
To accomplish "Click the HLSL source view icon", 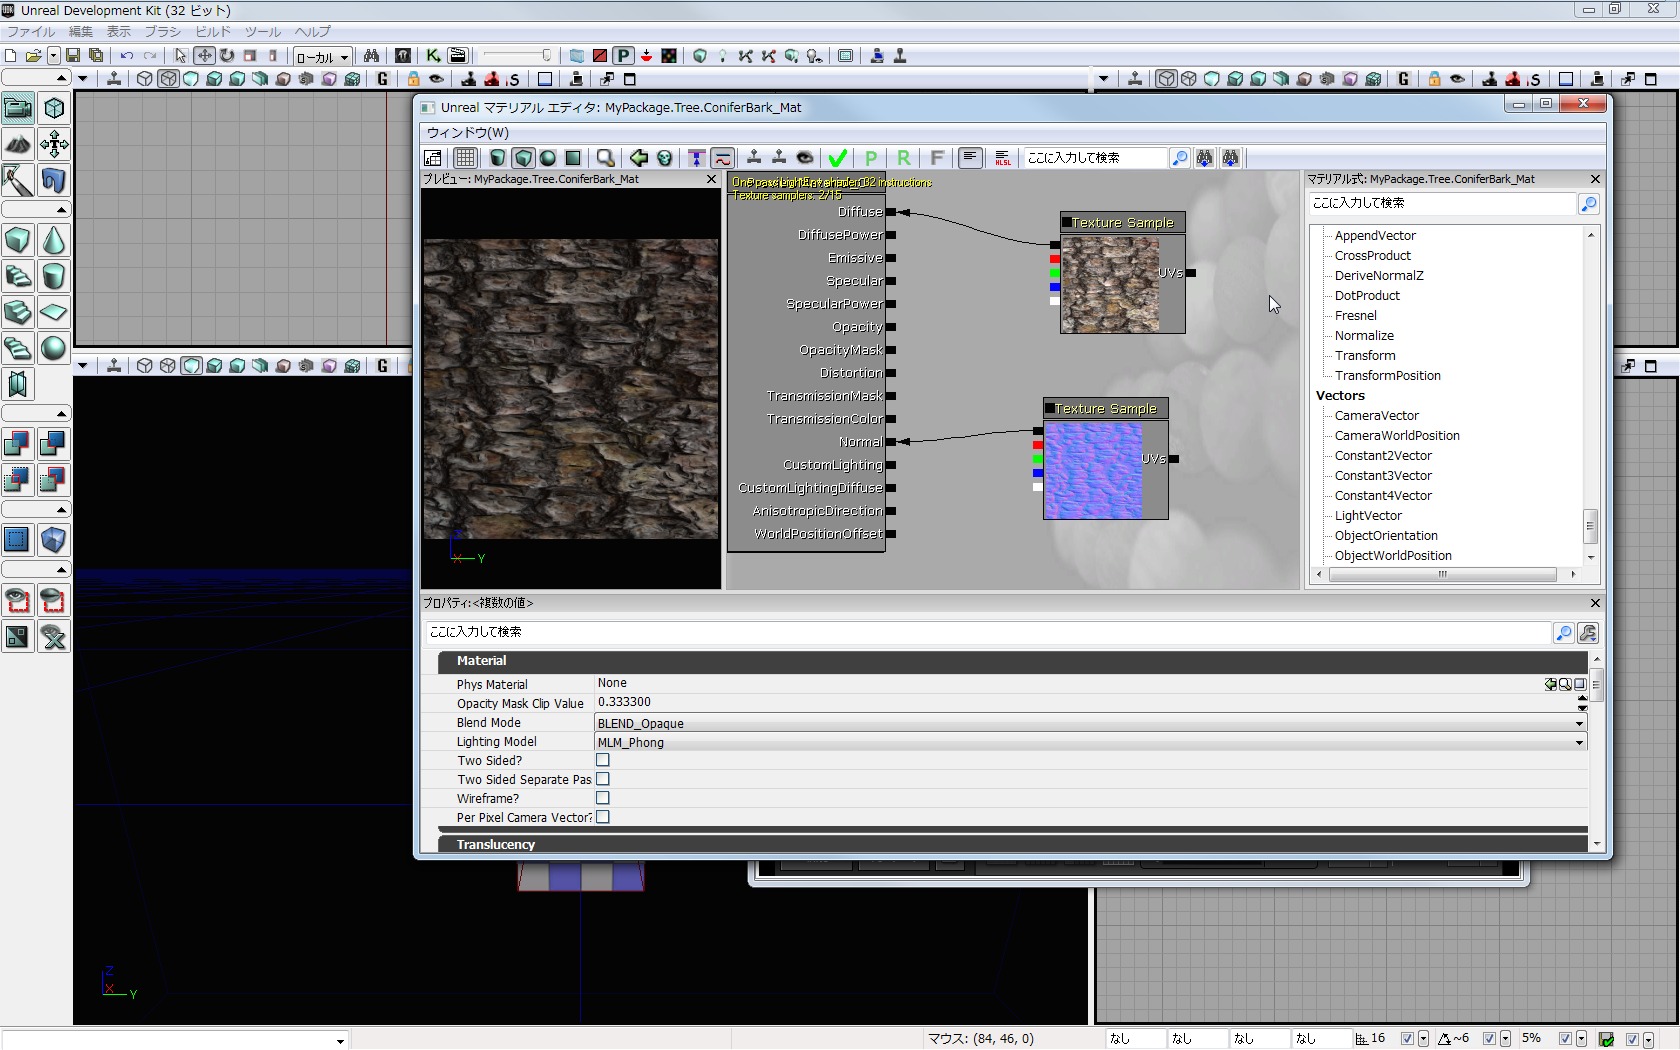I will point(1003,158).
